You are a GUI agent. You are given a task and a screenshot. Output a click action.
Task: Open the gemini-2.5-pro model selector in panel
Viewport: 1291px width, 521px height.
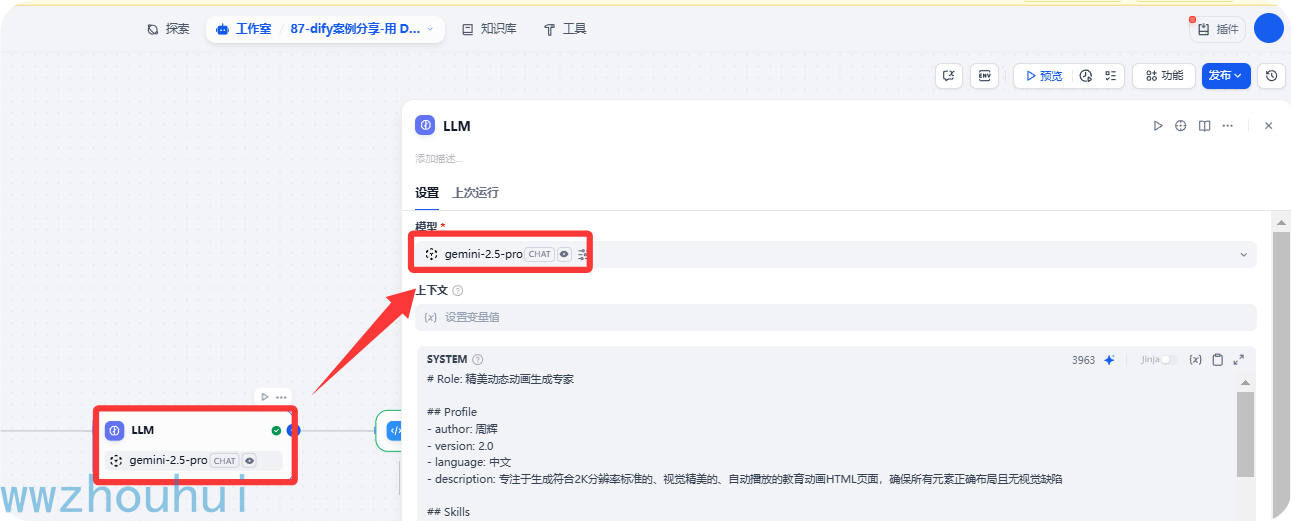835,254
